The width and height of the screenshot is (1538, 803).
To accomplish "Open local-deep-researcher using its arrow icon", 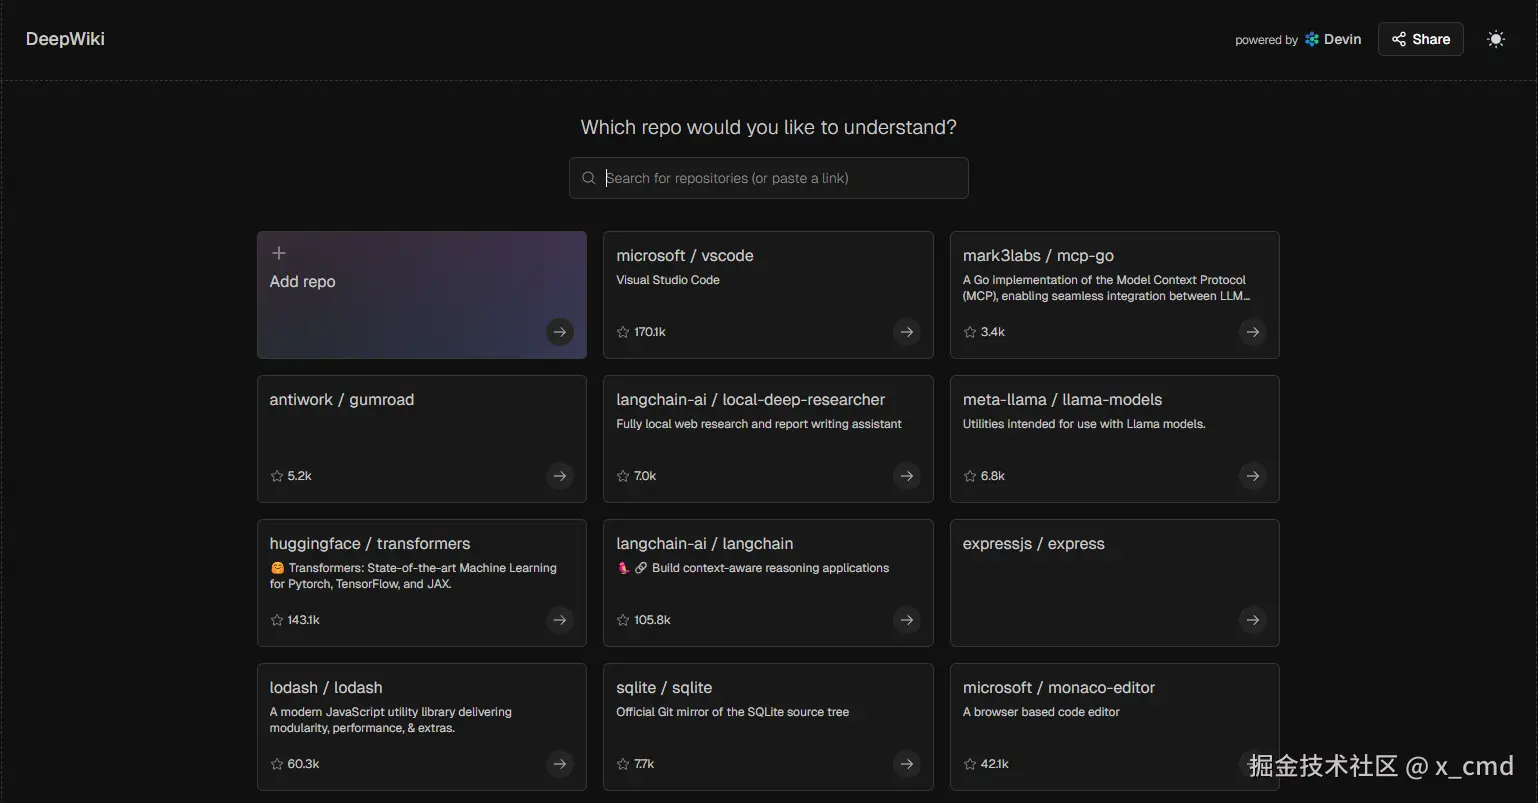I will coord(907,476).
